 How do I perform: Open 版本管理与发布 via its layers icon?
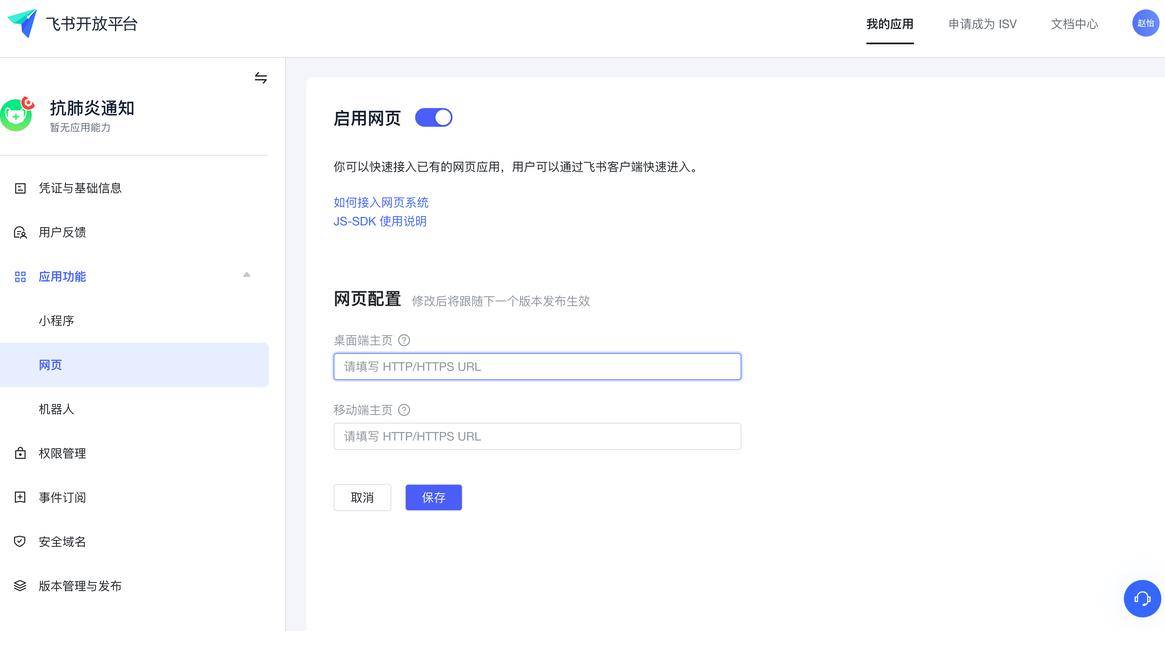coord(20,586)
